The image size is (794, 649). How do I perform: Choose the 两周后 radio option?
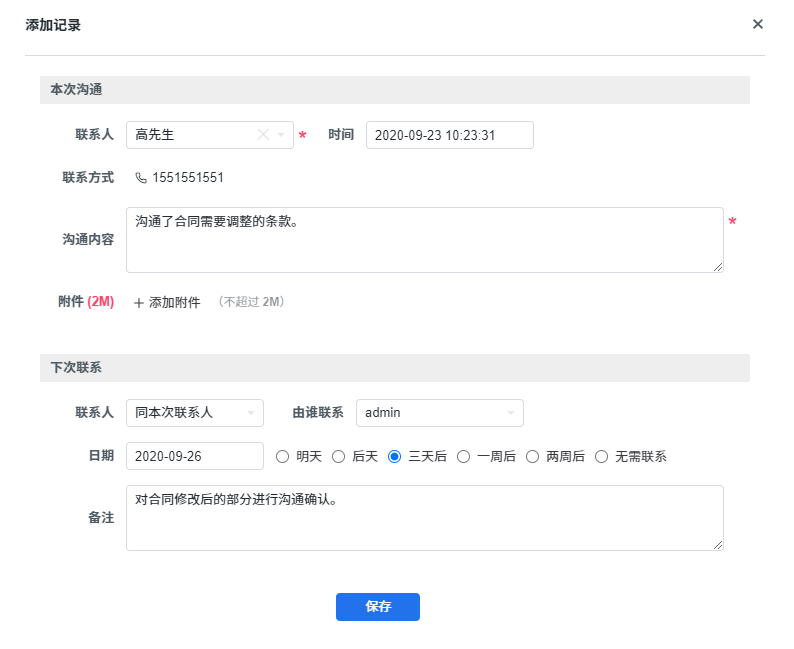click(532, 457)
